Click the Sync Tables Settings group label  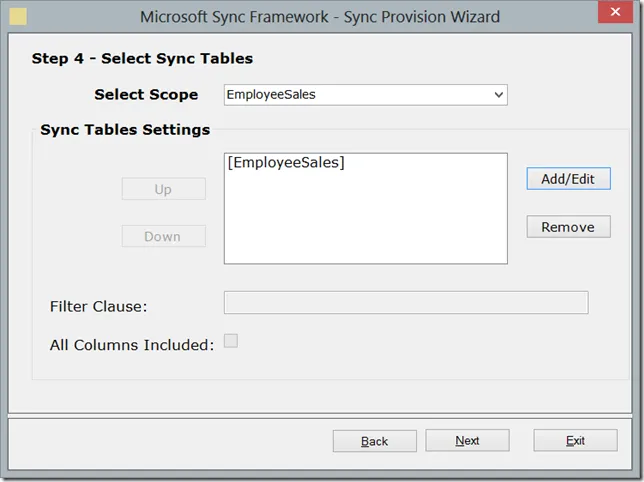pos(125,130)
